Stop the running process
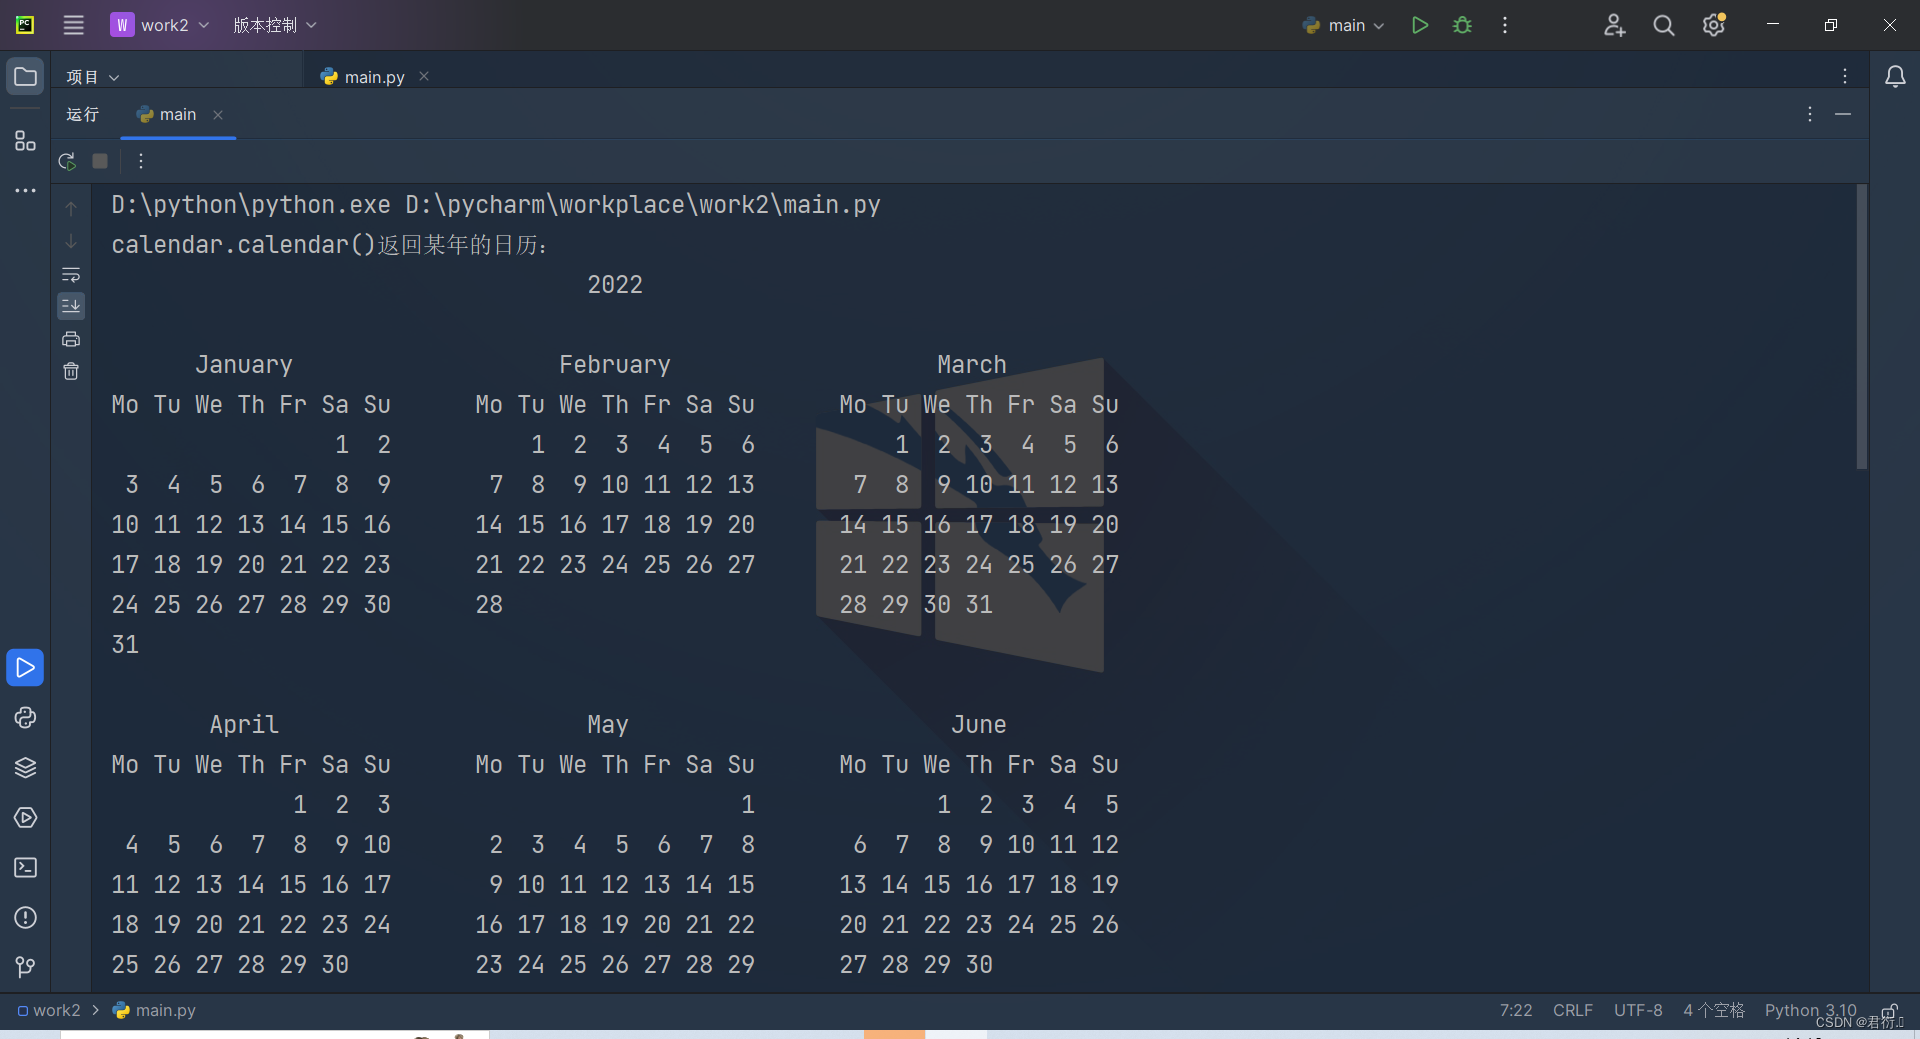Image resolution: width=1920 pixels, height=1039 pixels. point(100,161)
